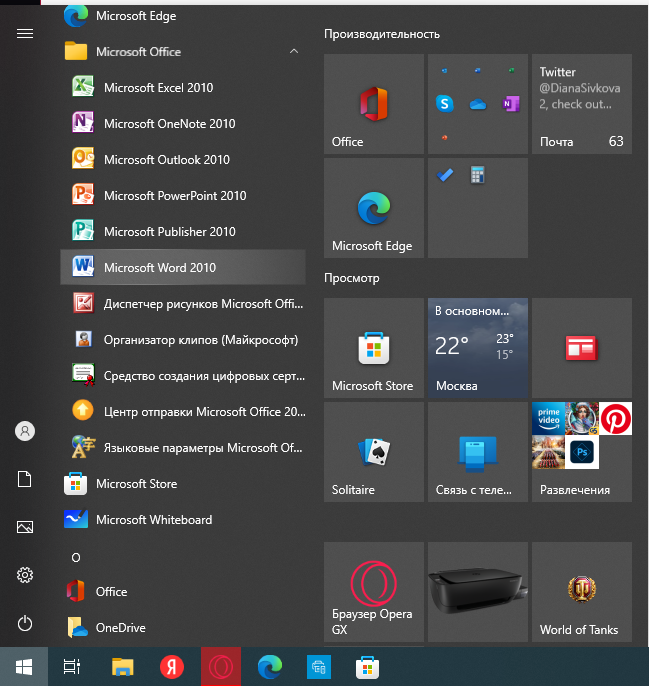
Task: Switch to Opera GX on the taskbar
Action: click(221, 667)
